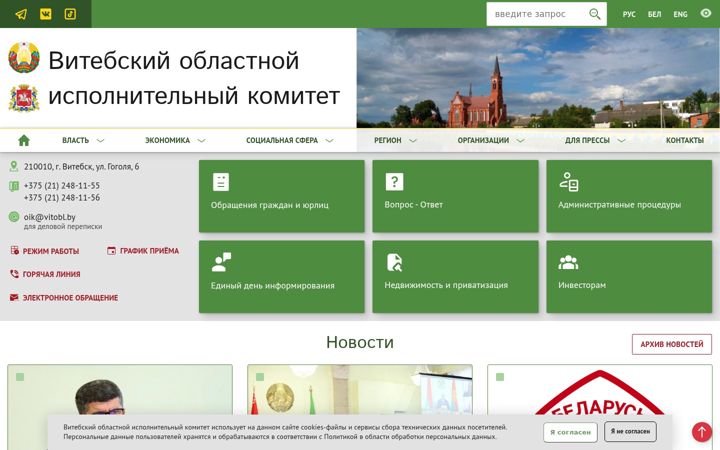Open Вопрос - Ответ label
Viewport: 720px width, 450px height.
pyautogui.click(x=414, y=205)
